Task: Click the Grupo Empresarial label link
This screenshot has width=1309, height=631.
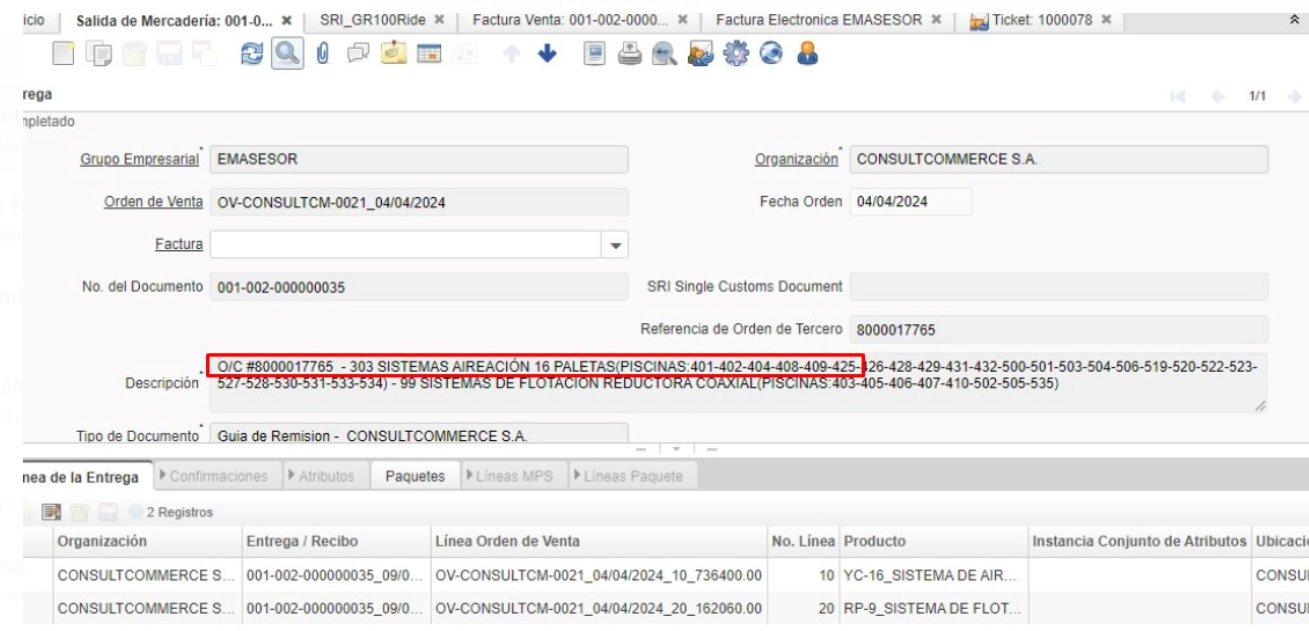Action: (x=139, y=159)
